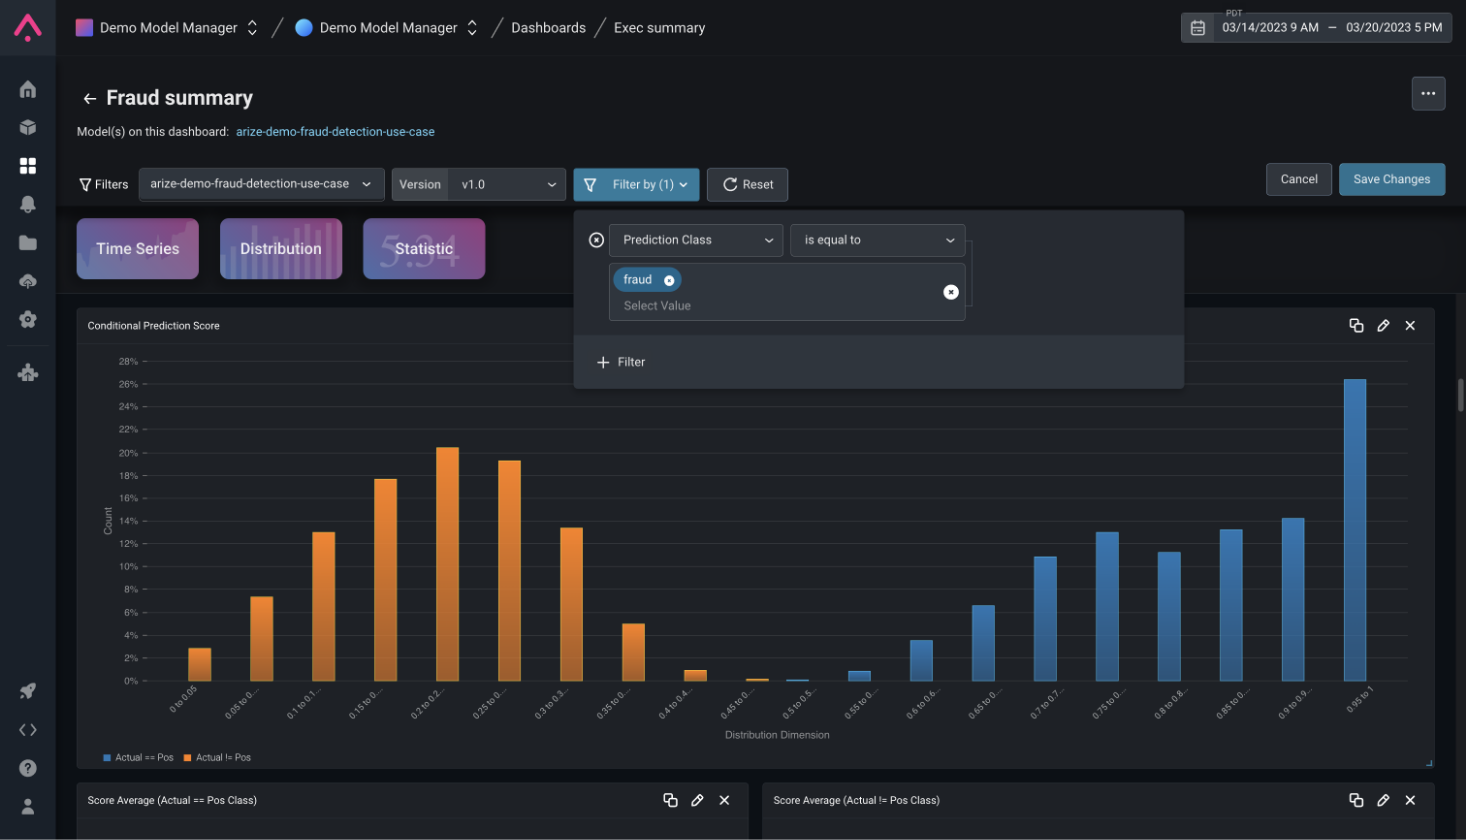Open the three-dot more options button
Viewport: 1466px width, 840px height.
pyautogui.click(x=1428, y=94)
